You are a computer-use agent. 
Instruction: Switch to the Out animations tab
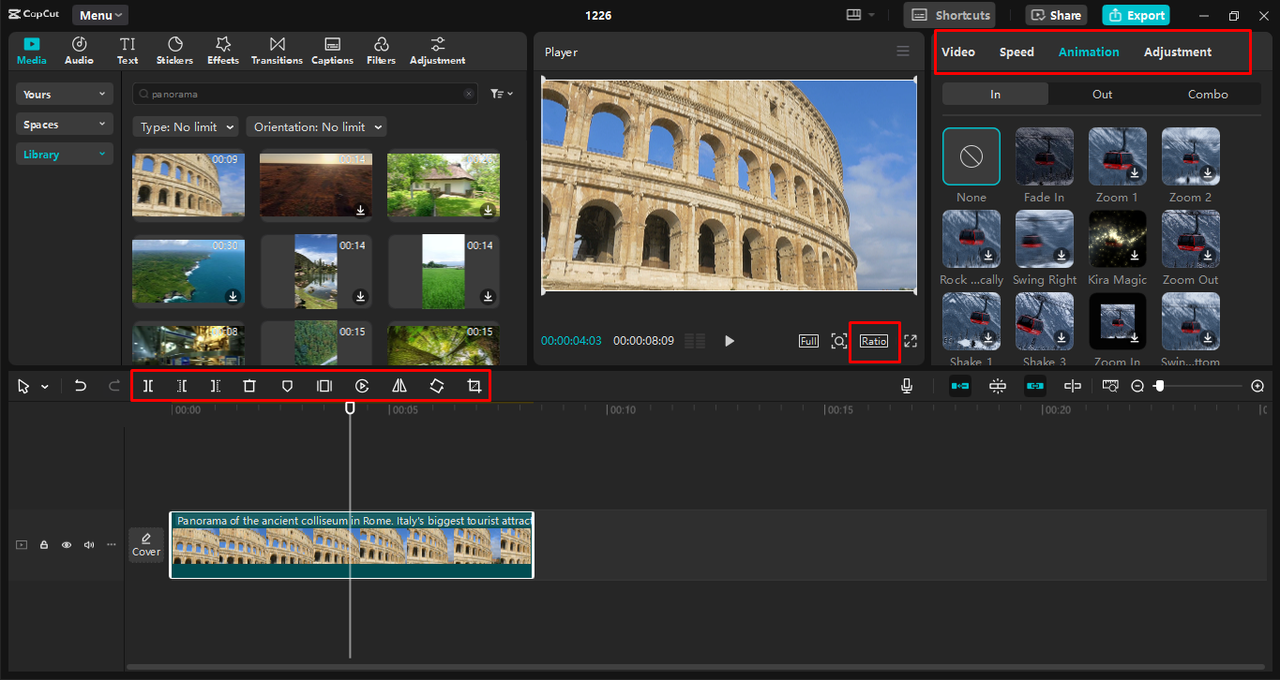1102,93
